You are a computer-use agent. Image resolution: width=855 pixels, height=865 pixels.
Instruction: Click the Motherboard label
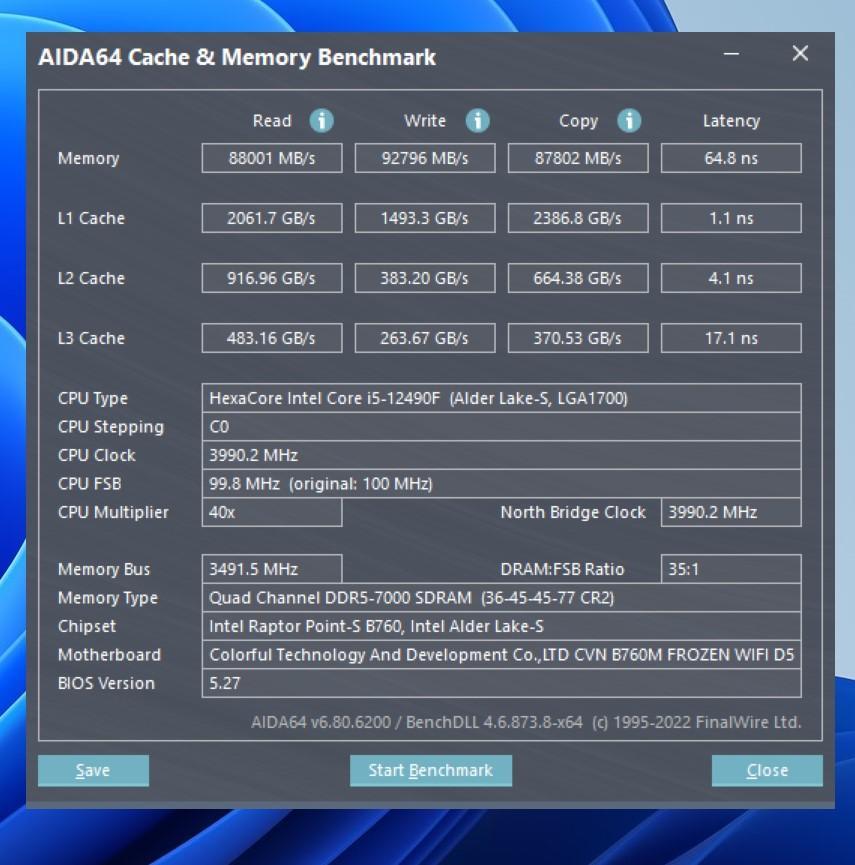coord(109,655)
